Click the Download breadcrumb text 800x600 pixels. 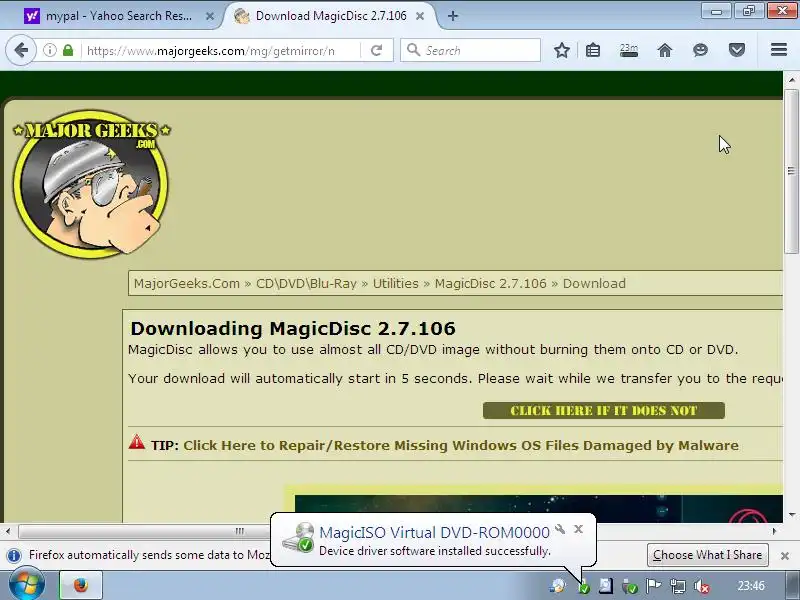click(594, 284)
